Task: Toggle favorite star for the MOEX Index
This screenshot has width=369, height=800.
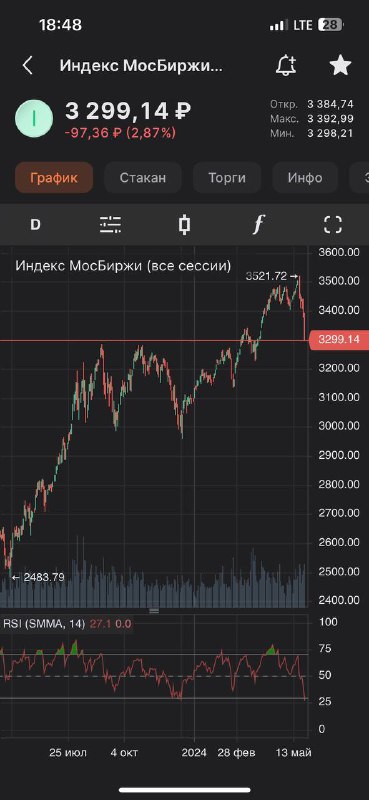Action: coord(340,65)
